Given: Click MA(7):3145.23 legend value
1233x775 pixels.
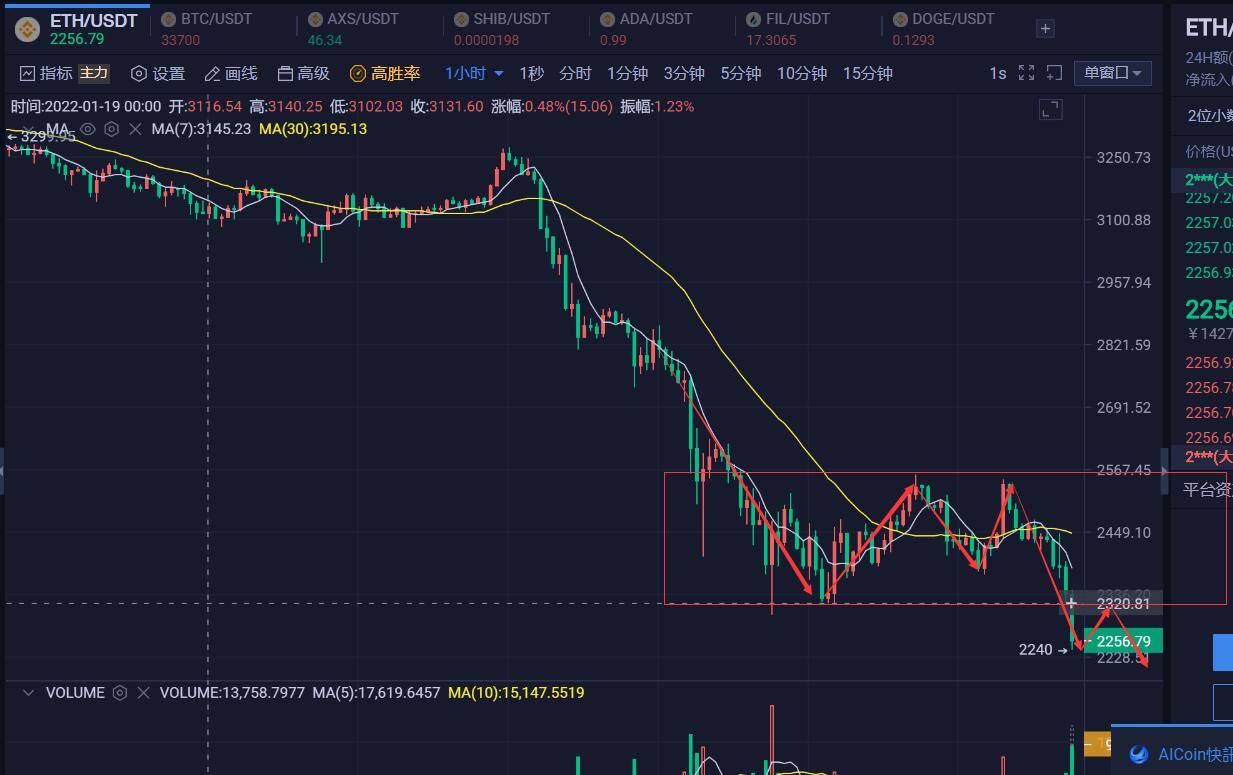Looking at the screenshot, I should coord(201,129).
